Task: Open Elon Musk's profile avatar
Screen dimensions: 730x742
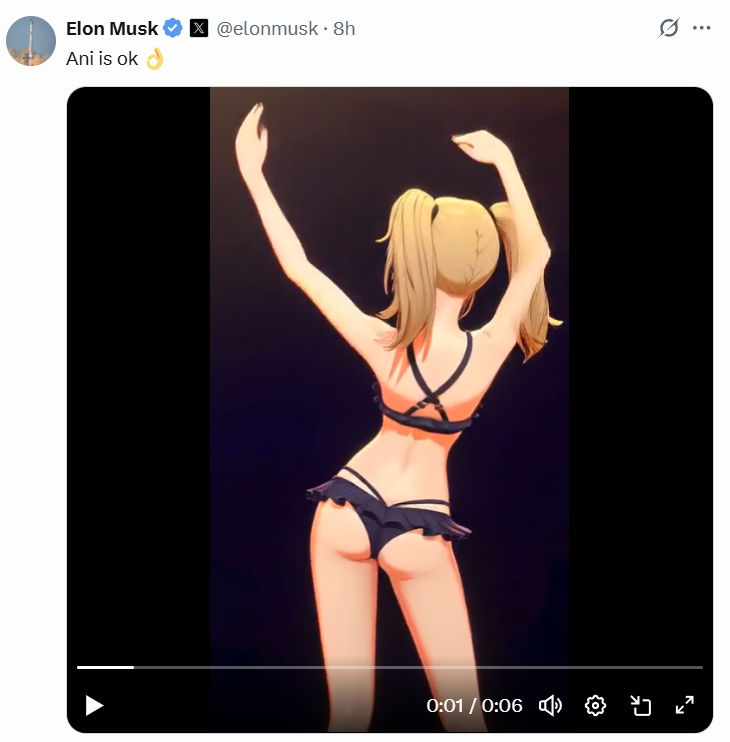Action: [x=31, y=41]
